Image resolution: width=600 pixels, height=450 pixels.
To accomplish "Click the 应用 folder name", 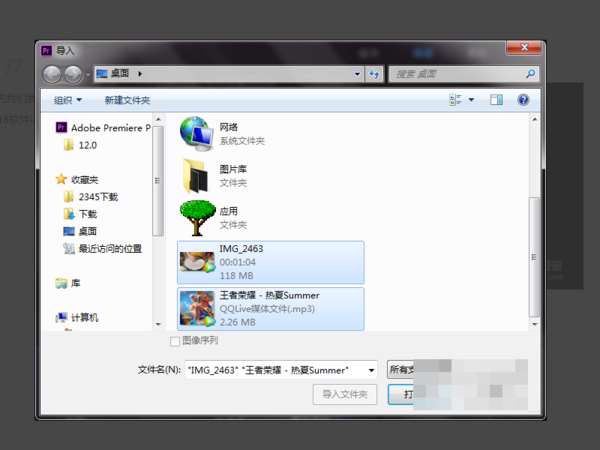I will (229, 211).
